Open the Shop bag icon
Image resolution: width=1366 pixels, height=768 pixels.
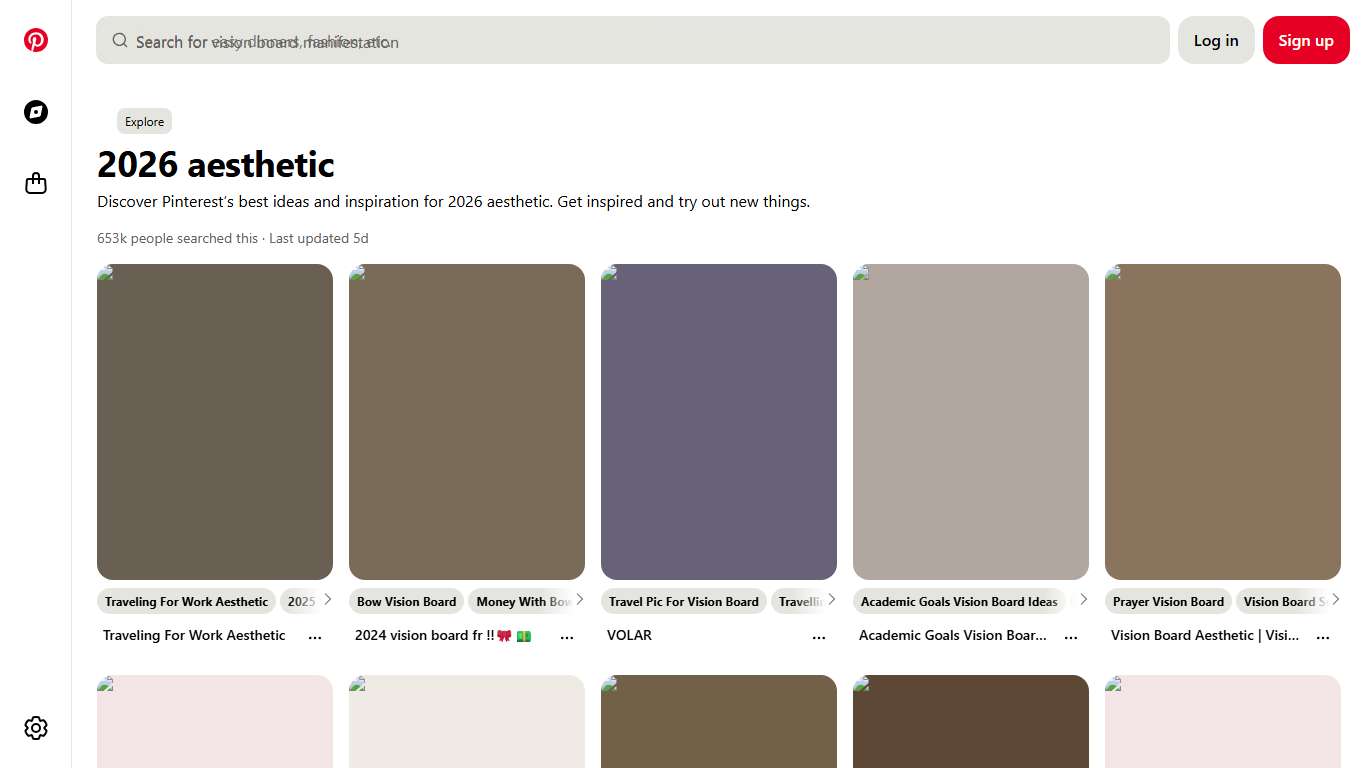(36, 184)
